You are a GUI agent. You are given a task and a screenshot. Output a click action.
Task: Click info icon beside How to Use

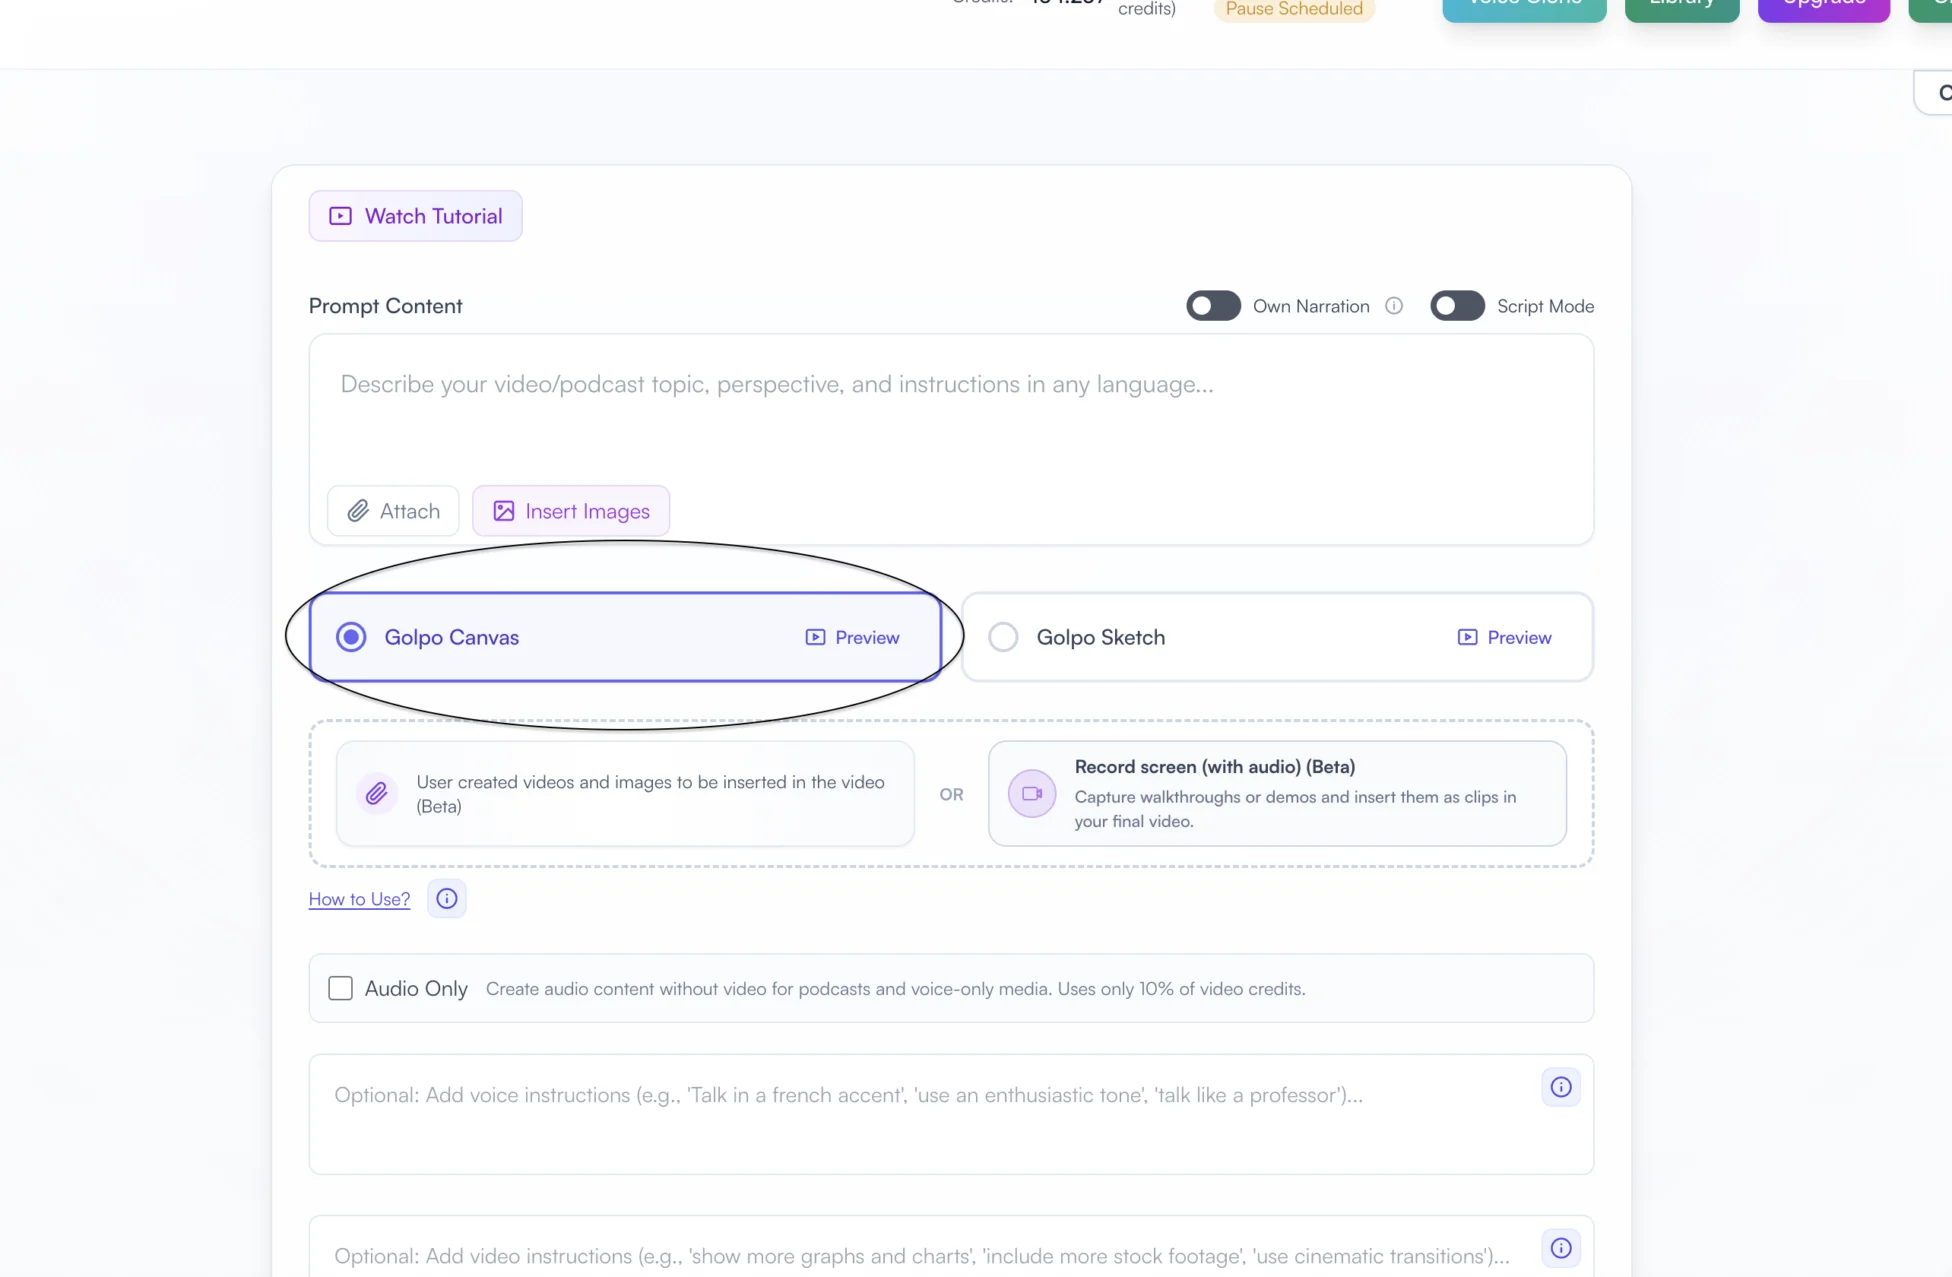click(447, 898)
